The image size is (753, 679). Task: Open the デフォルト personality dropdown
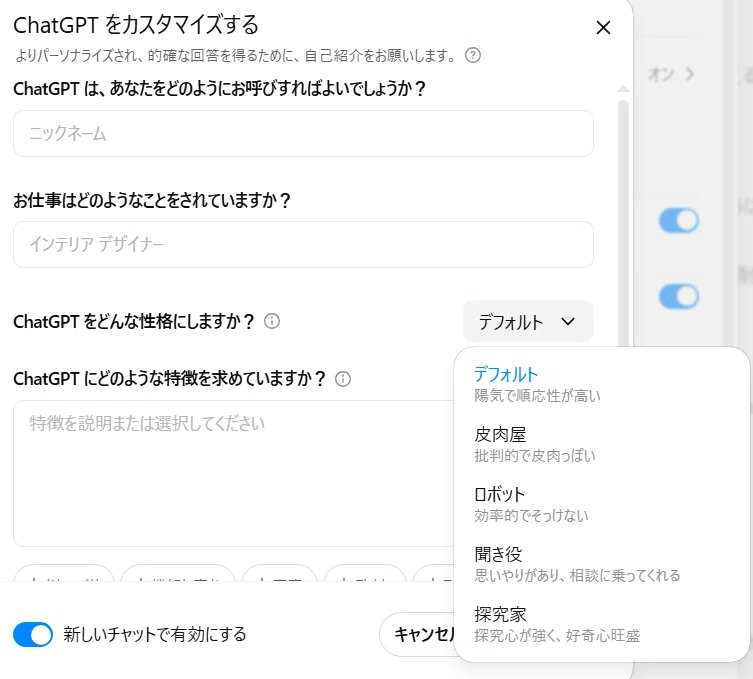528,321
